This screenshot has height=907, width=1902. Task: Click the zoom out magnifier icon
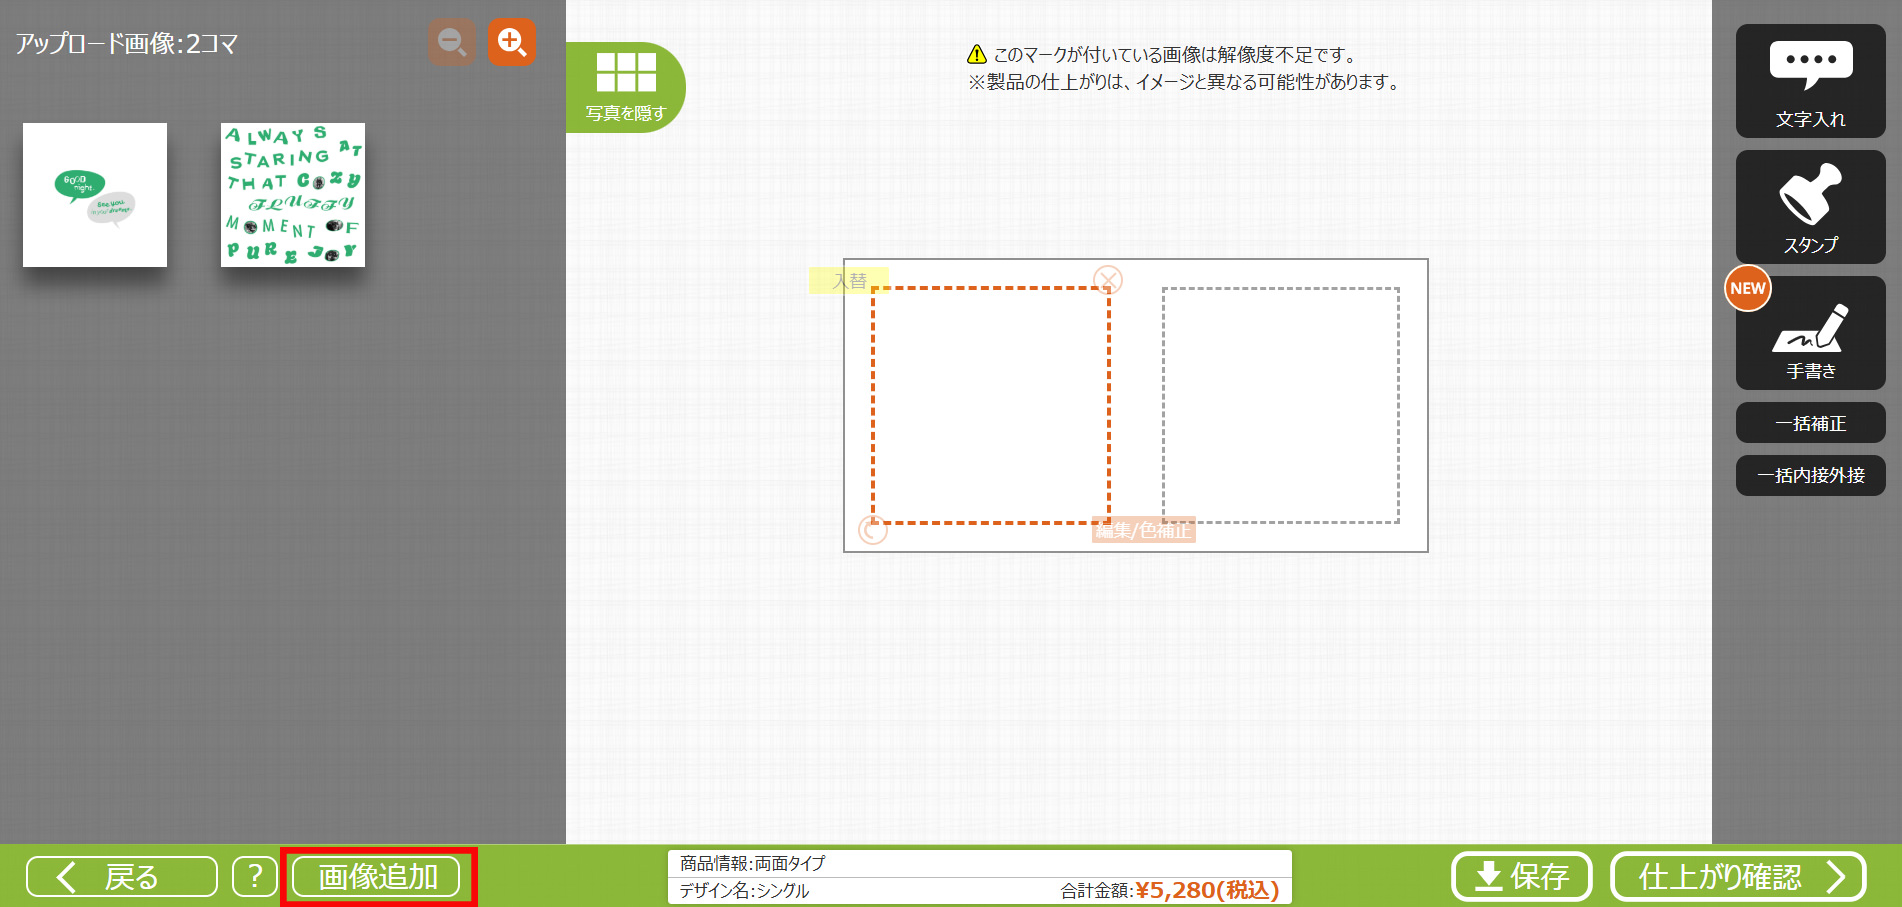tap(452, 42)
